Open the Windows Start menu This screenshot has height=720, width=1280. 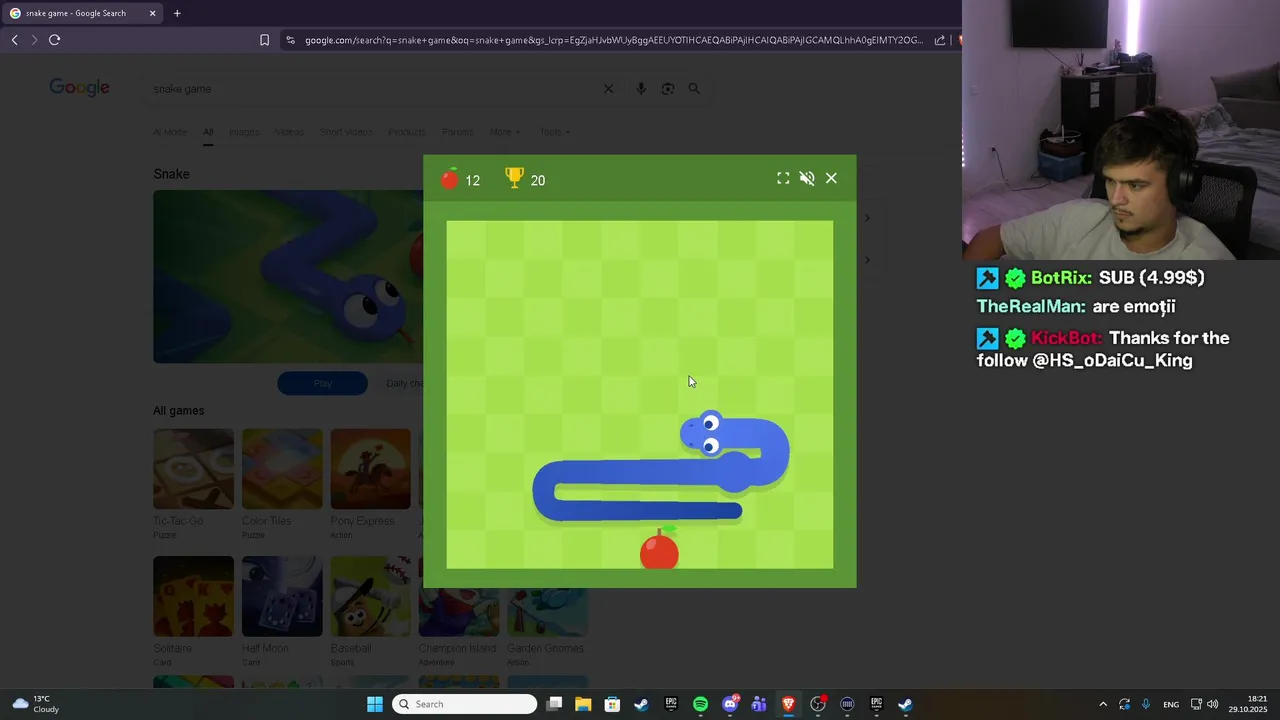click(374, 704)
